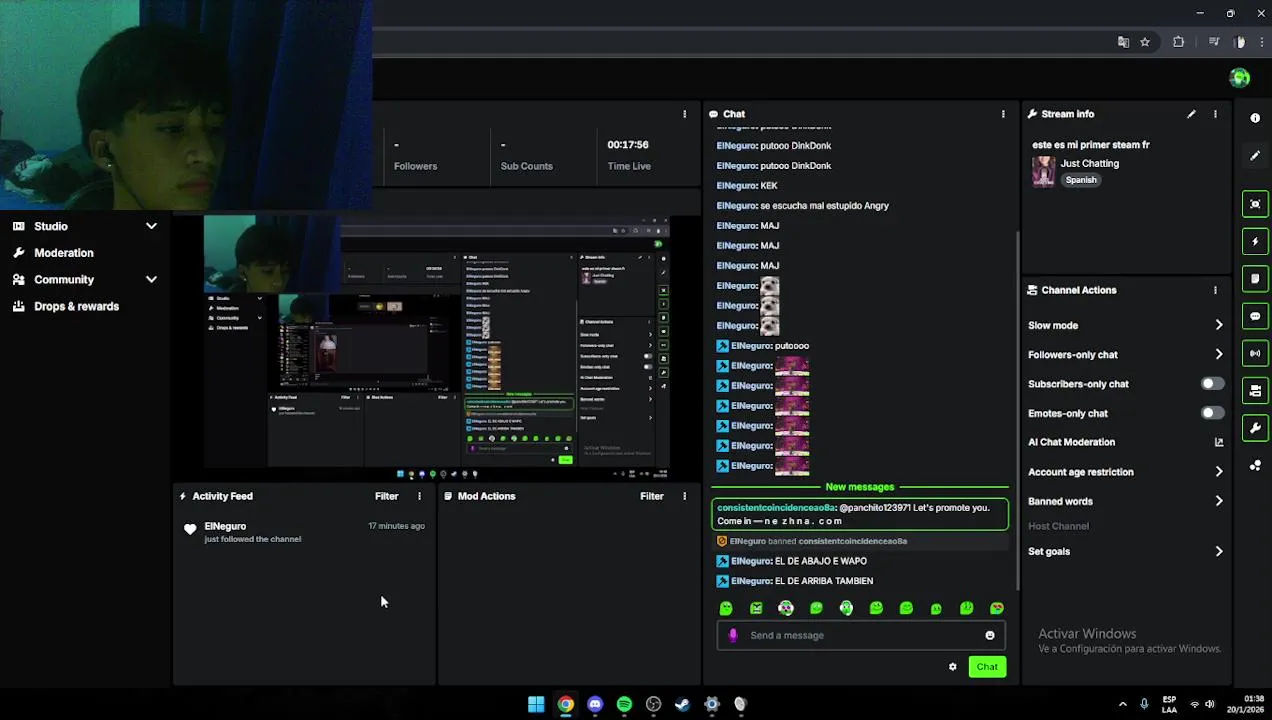Click the Just Chatting category name
The image size is (1272, 720).
1089,163
